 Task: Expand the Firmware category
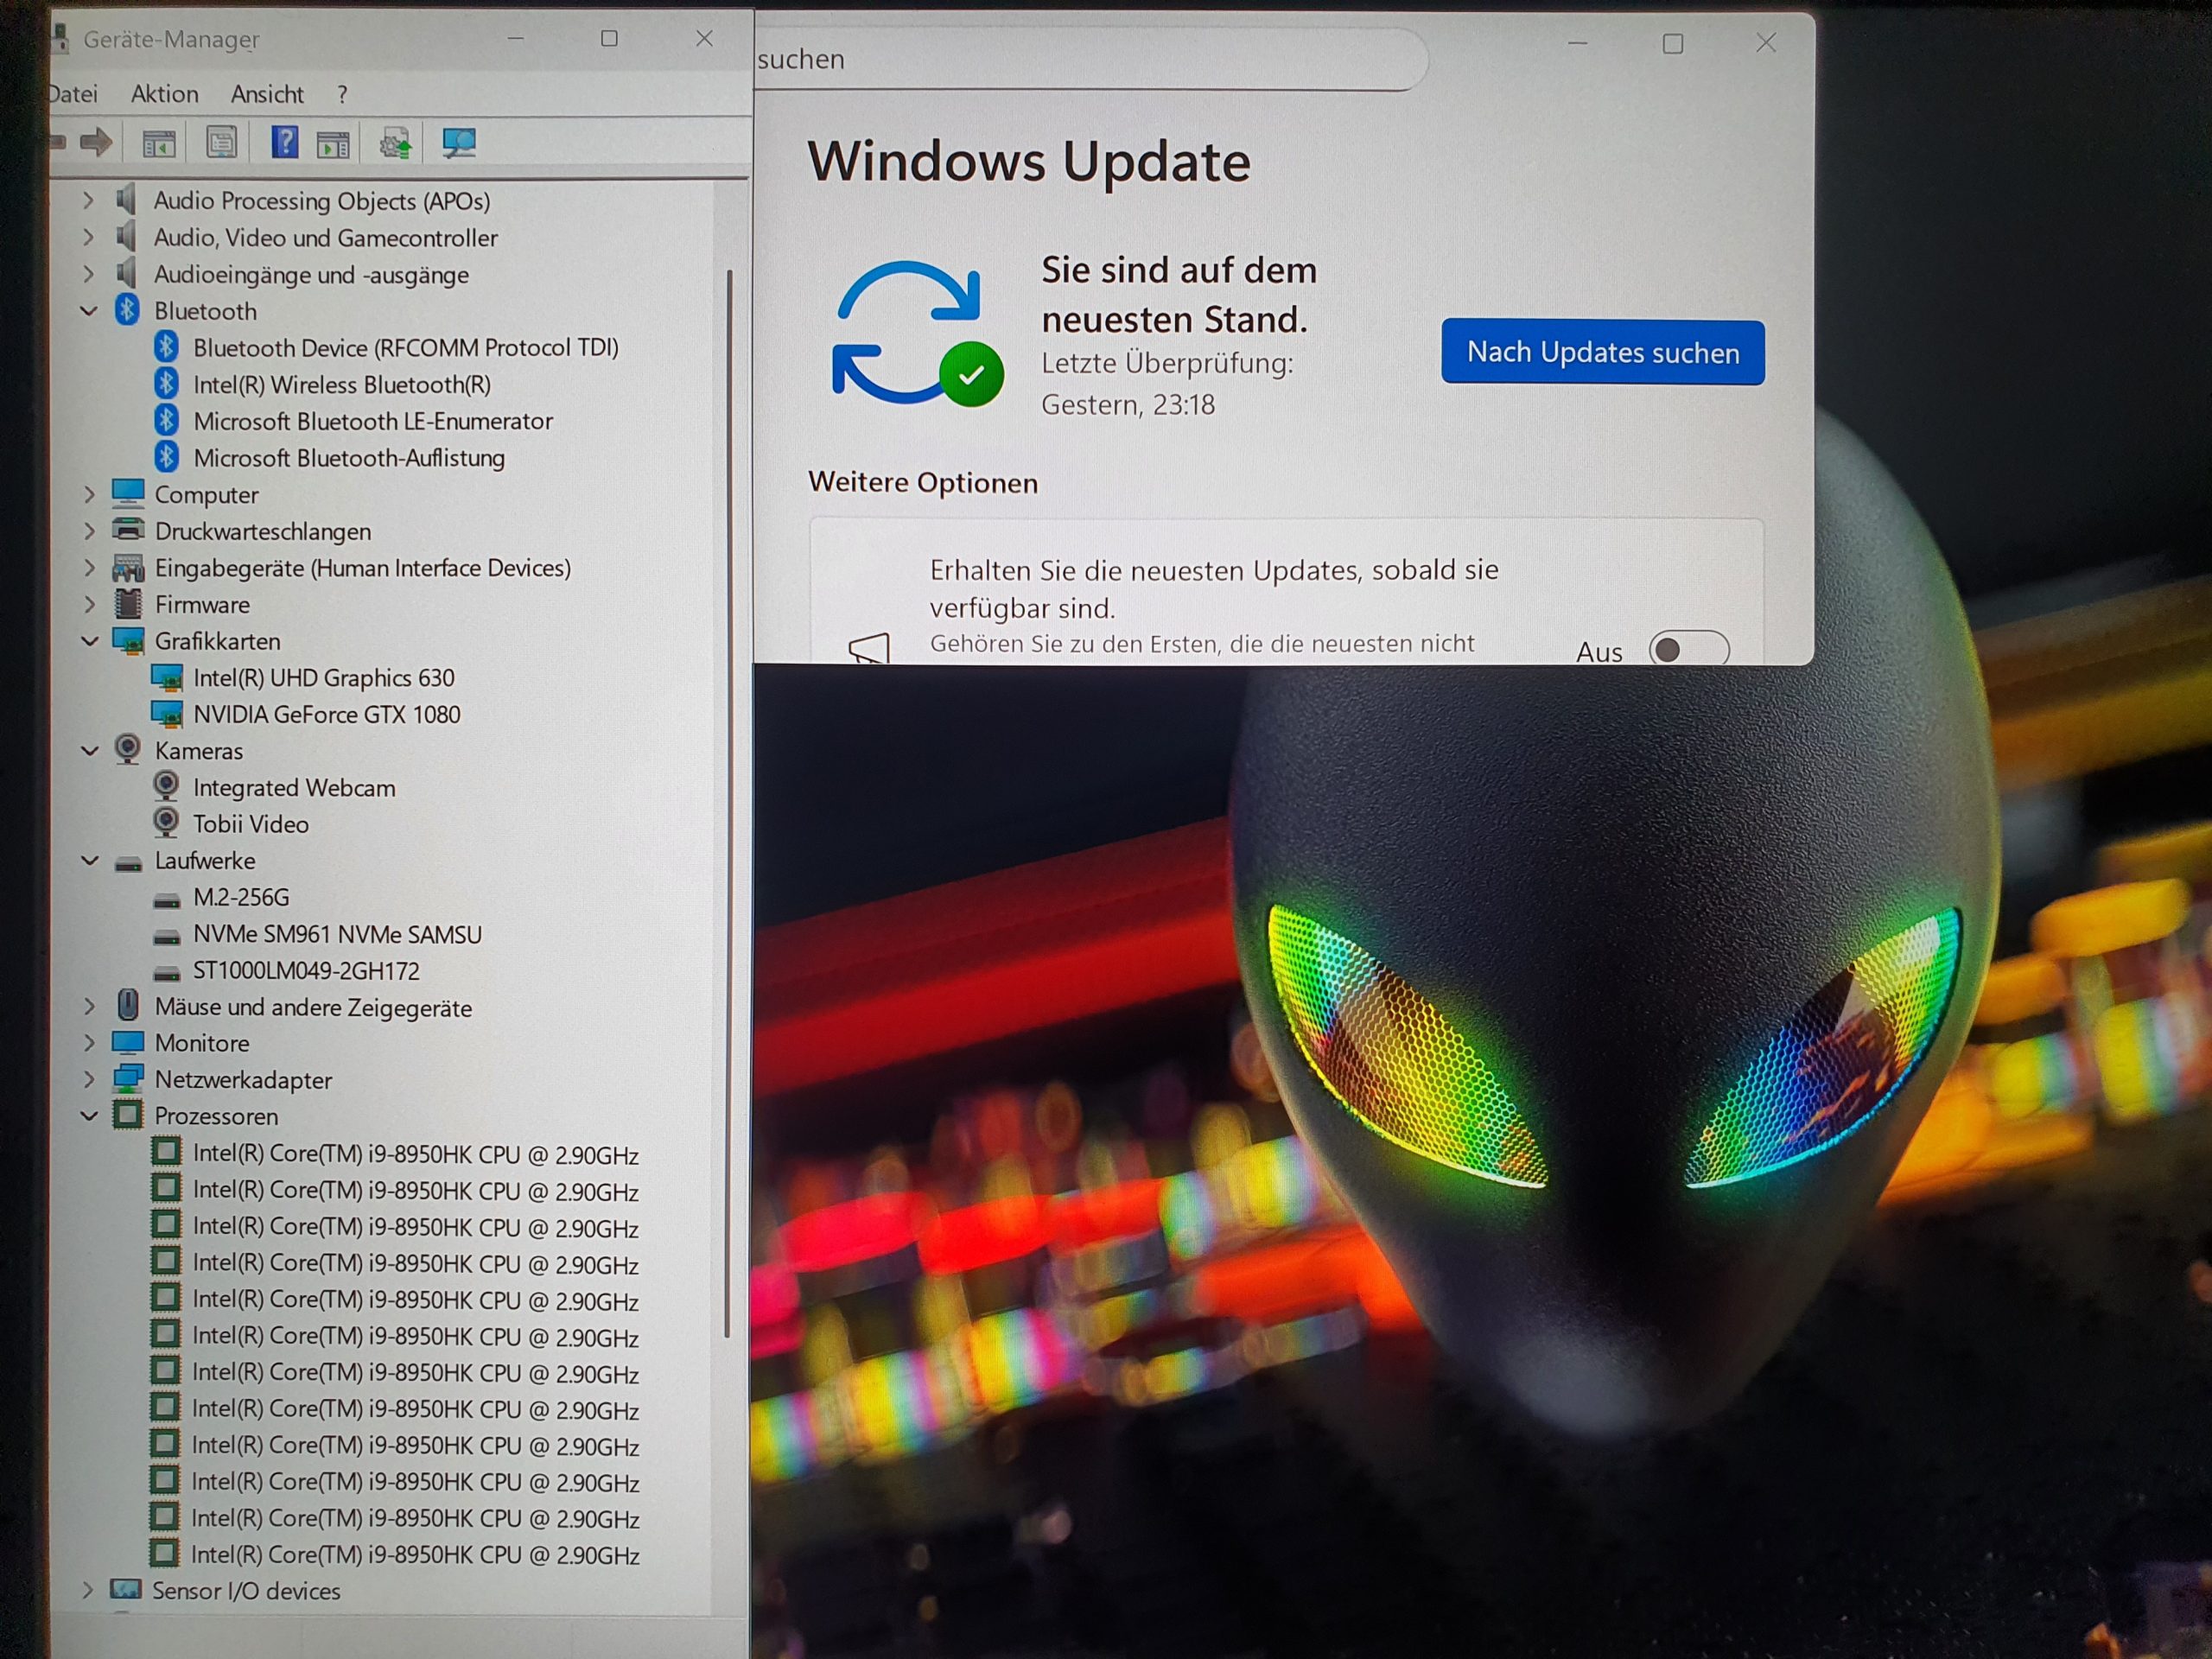89,604
